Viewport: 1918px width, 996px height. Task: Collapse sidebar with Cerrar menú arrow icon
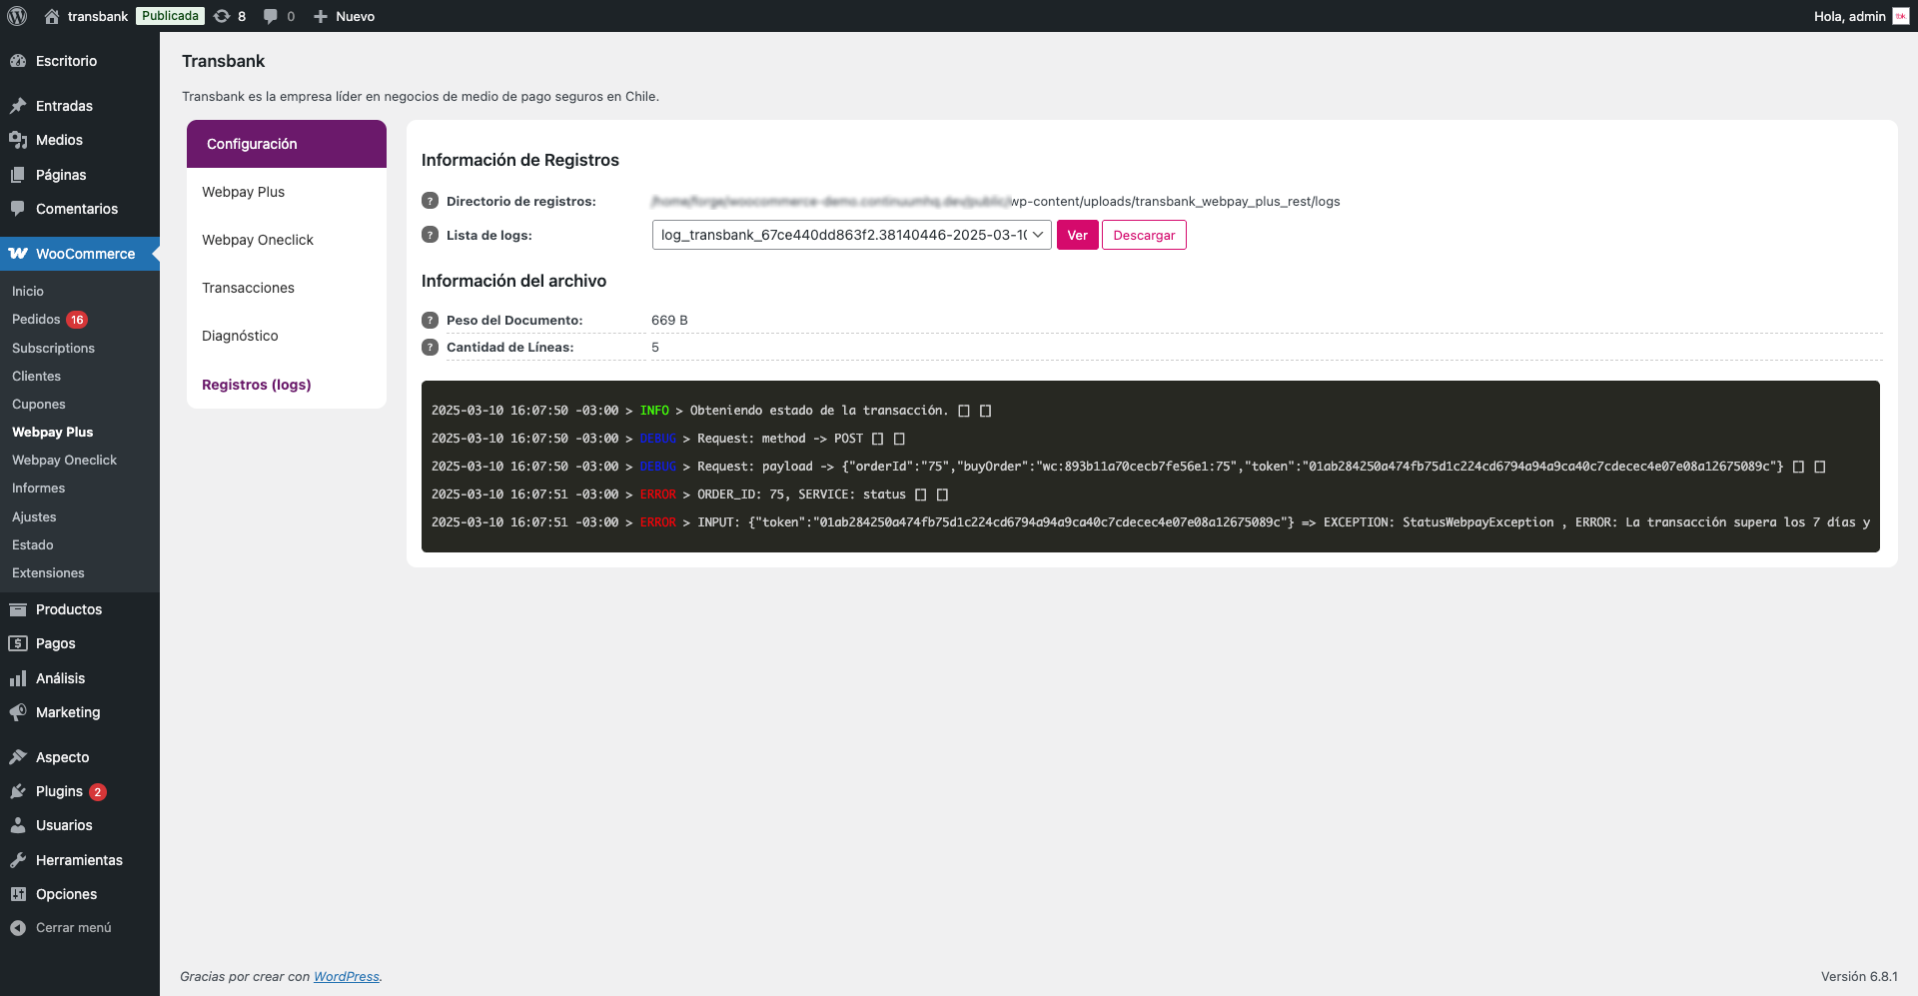pos(18,928)
